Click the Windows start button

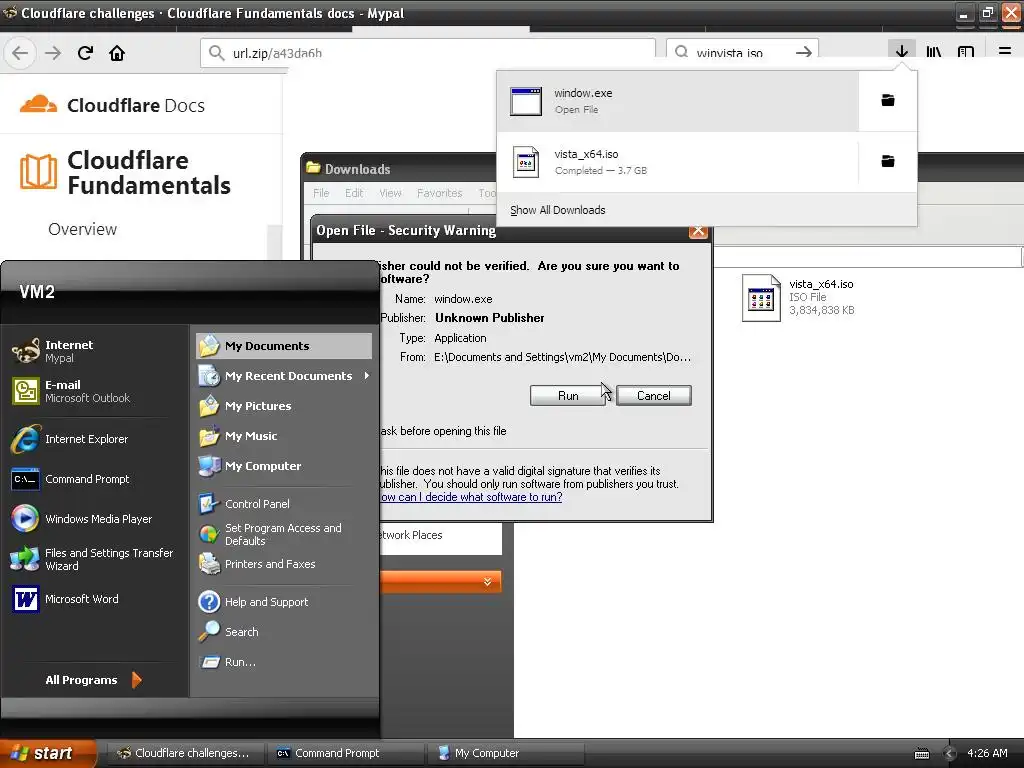click(47, 753)
